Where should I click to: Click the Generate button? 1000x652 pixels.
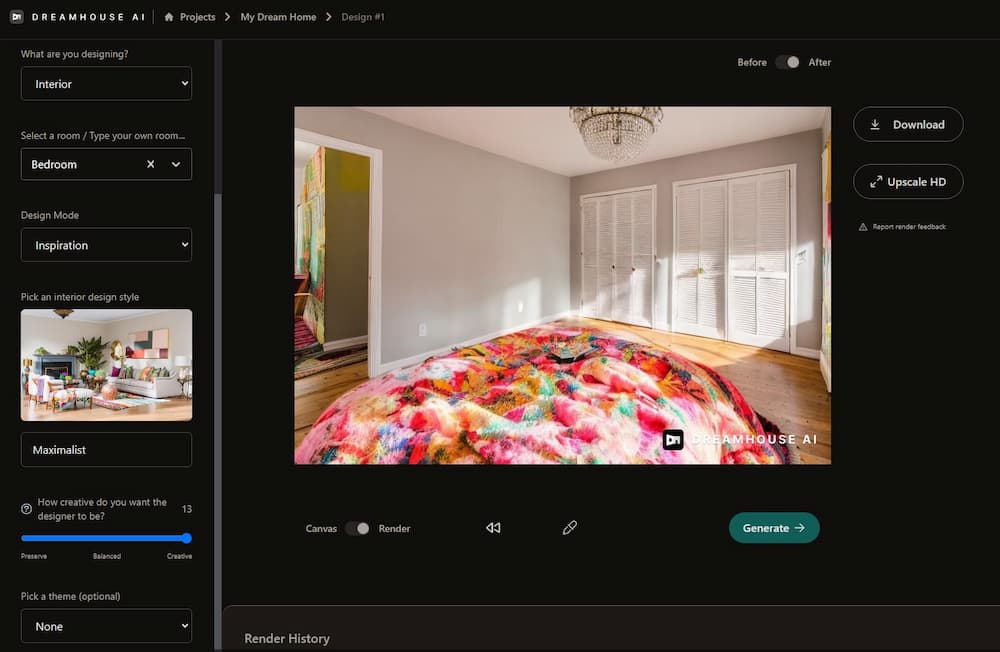pyautogui.click(x=774, y=527)
